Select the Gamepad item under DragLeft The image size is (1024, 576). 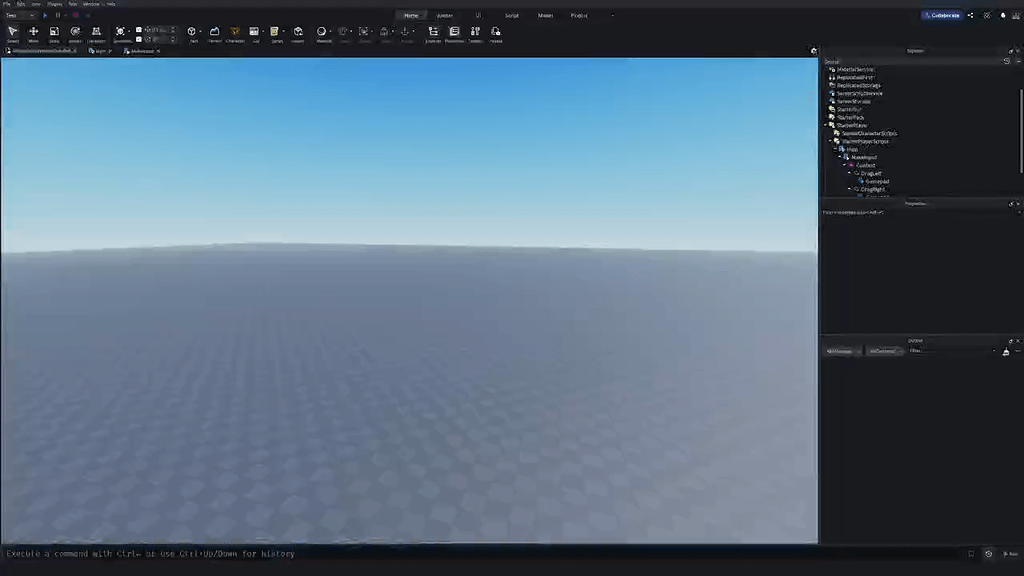pyautogui.click(x=877, y=182)
